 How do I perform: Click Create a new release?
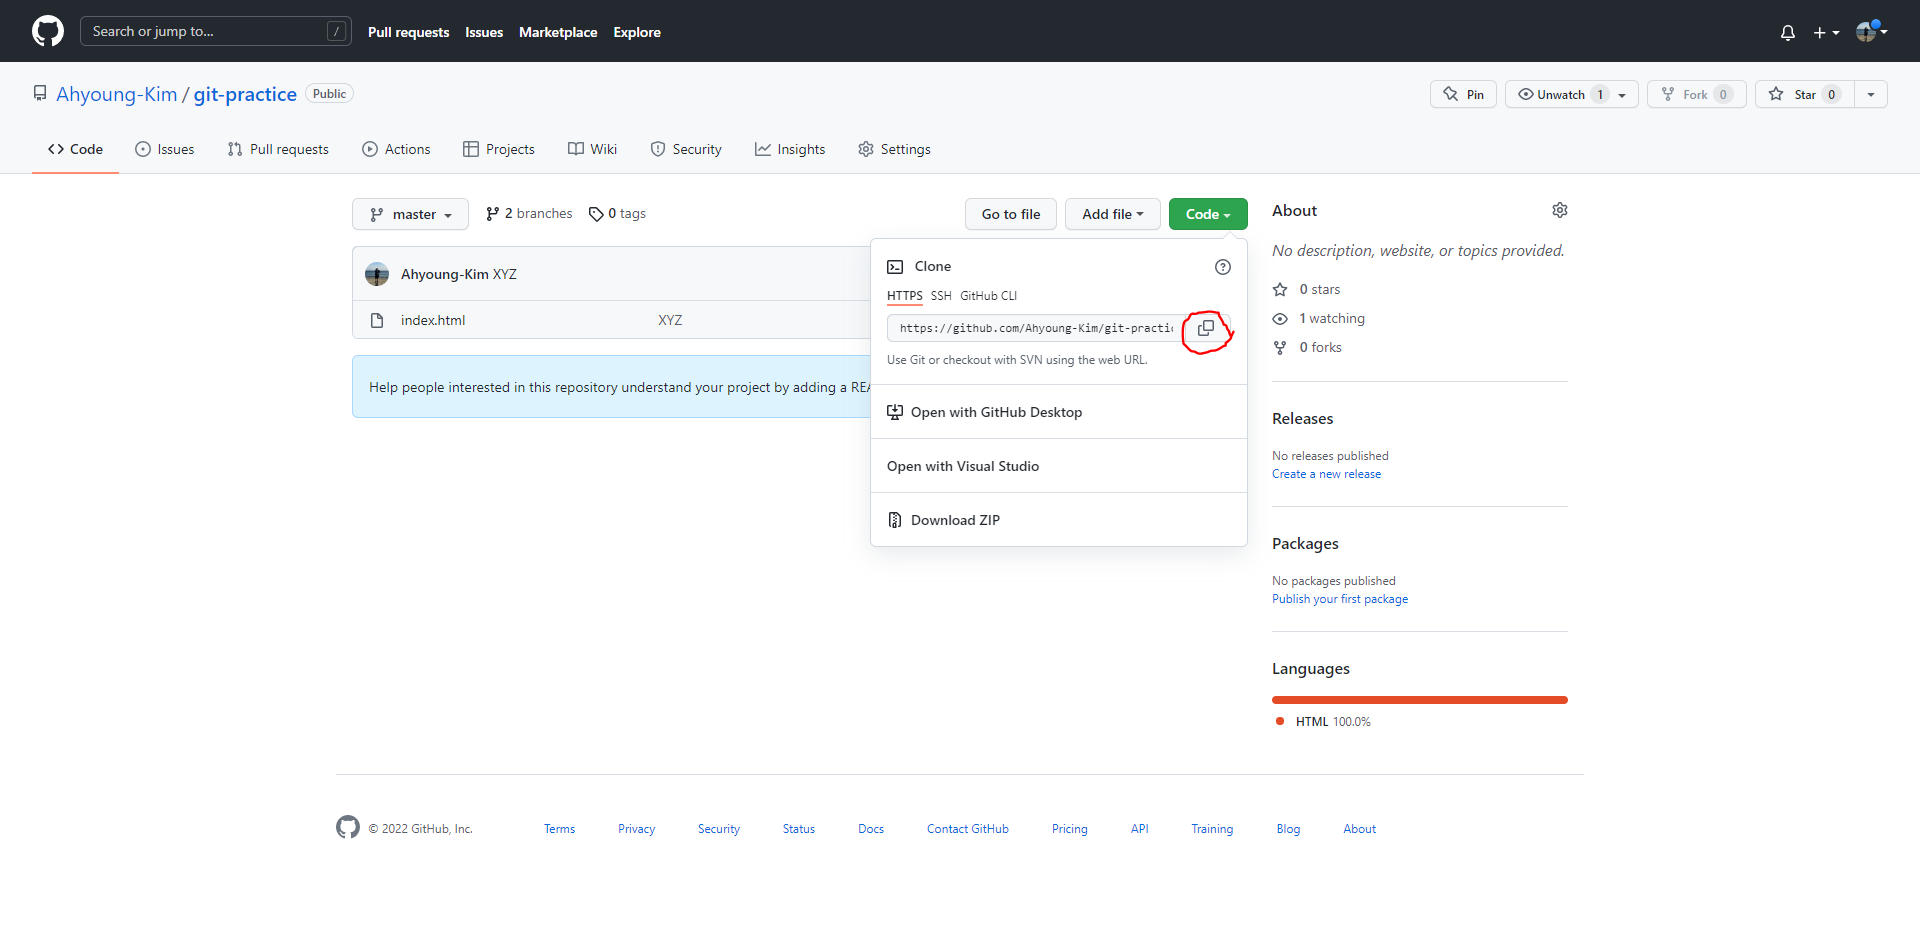(x=1326, y=474)
